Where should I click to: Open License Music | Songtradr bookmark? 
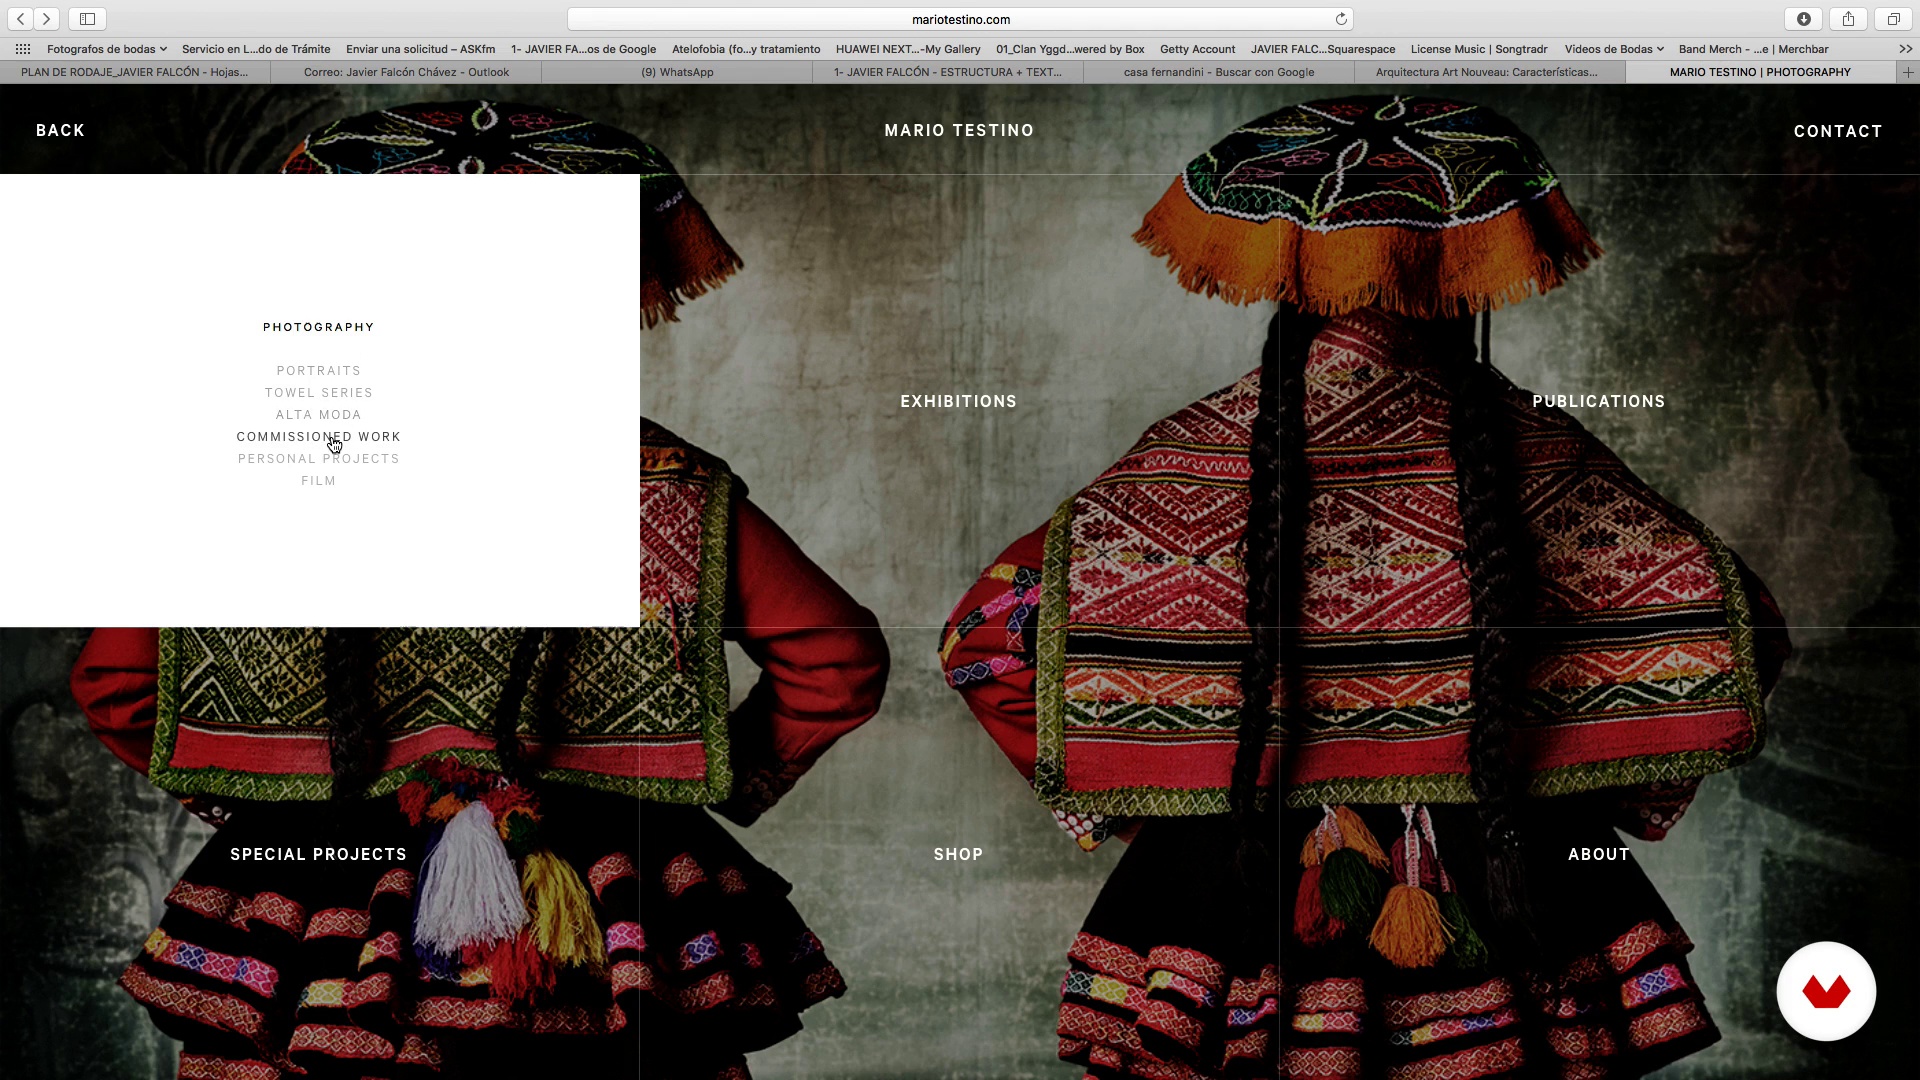pyautogui.click(x=1479, y=49)
